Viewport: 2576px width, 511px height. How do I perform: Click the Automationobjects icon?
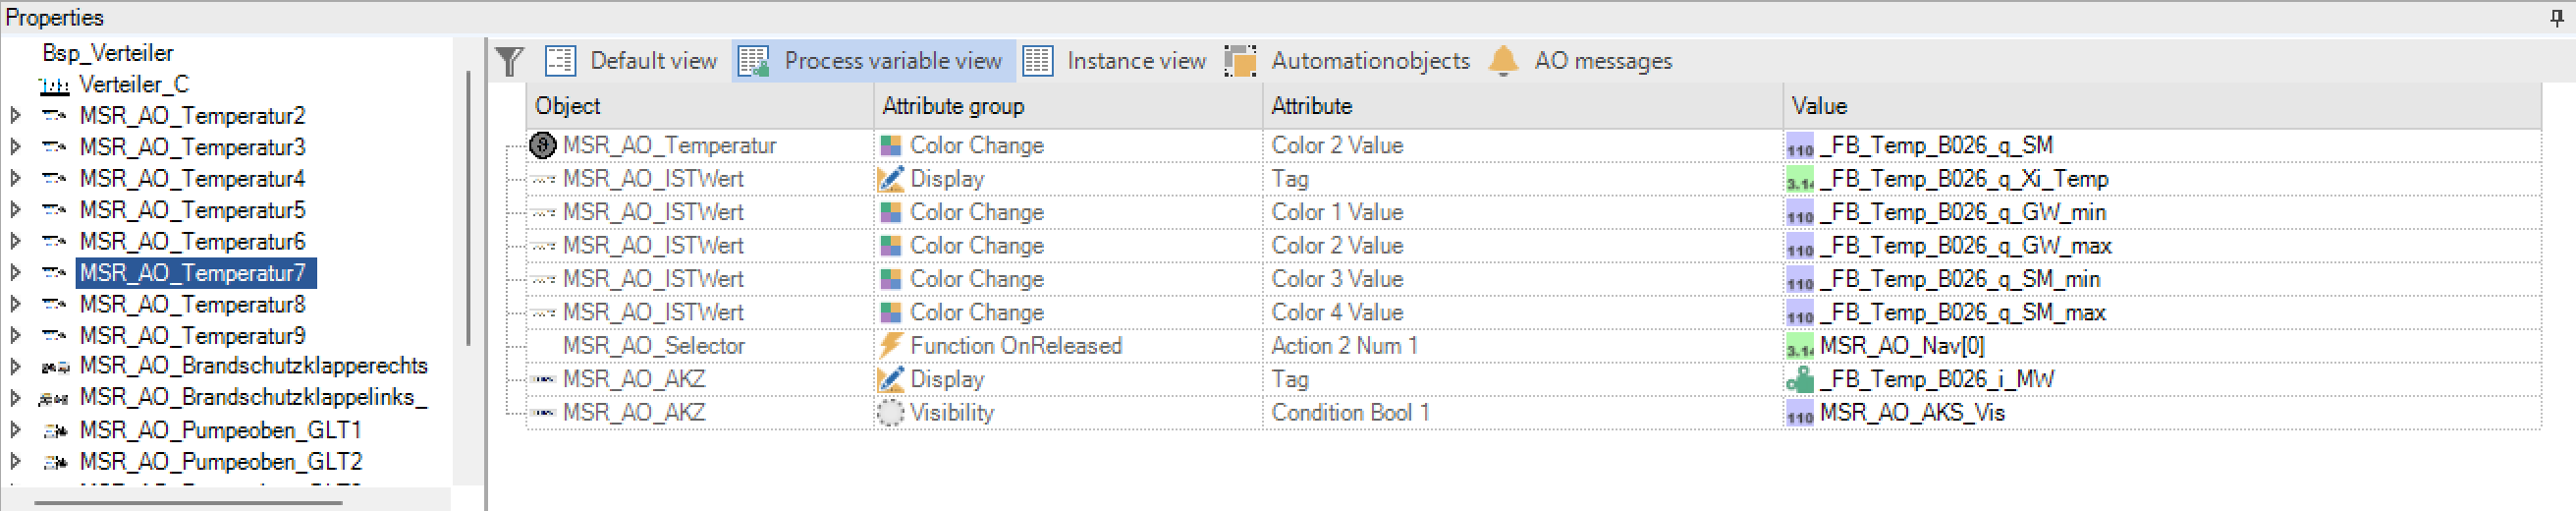(x=1241, y=61)
